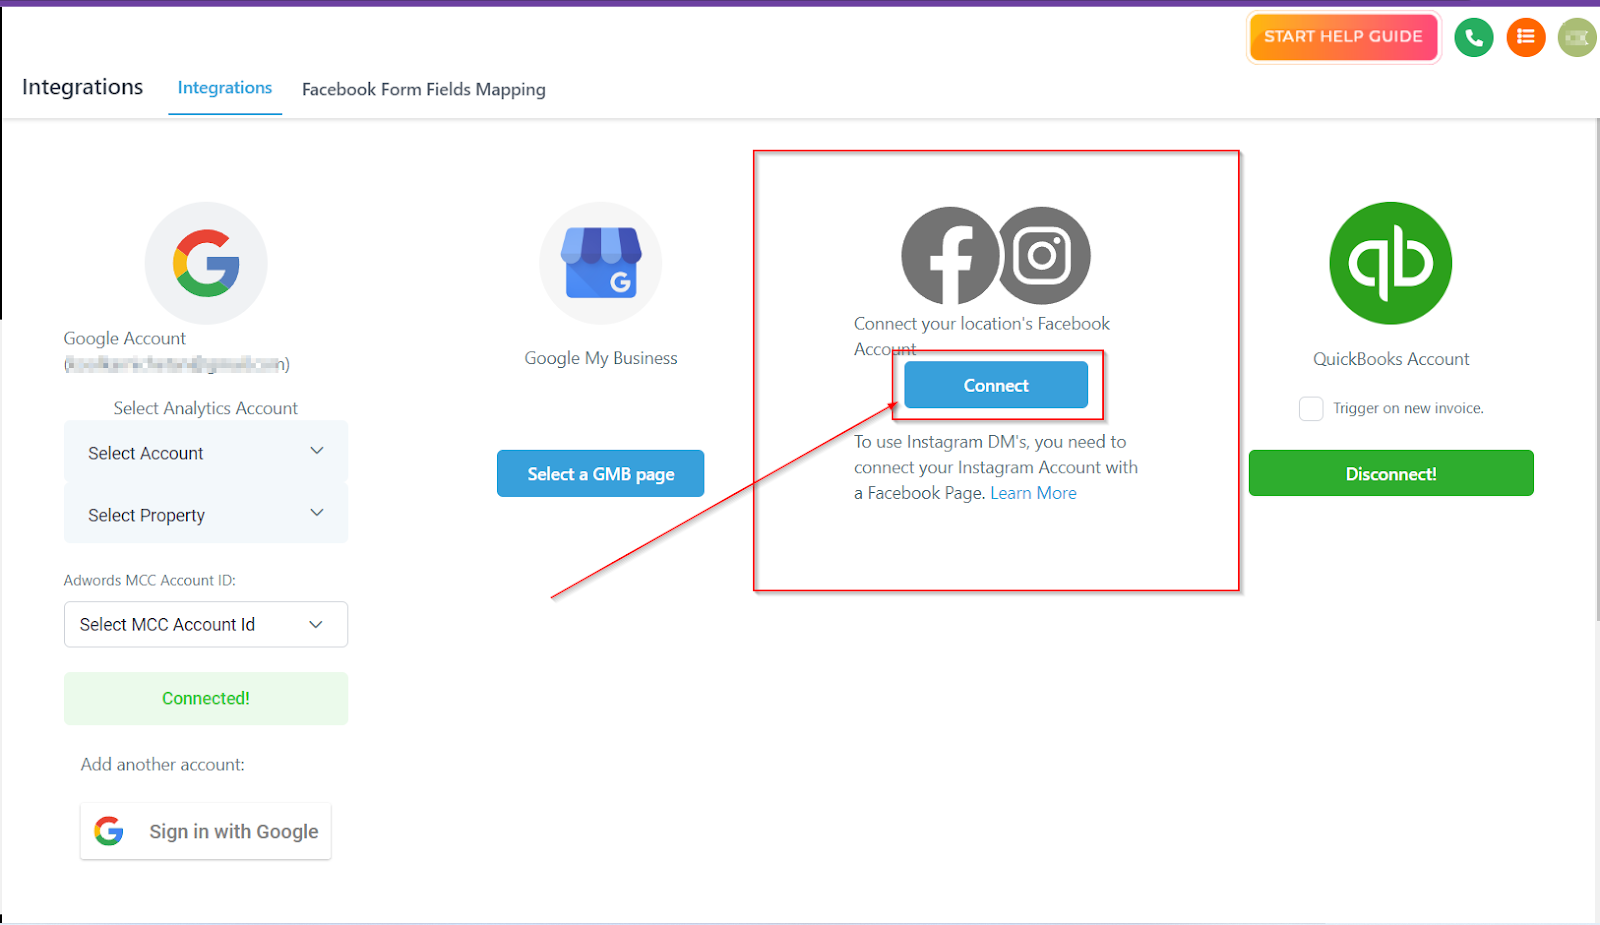
Task: Open the Select MCC Account Id dropdown
Action: point(206,624)
